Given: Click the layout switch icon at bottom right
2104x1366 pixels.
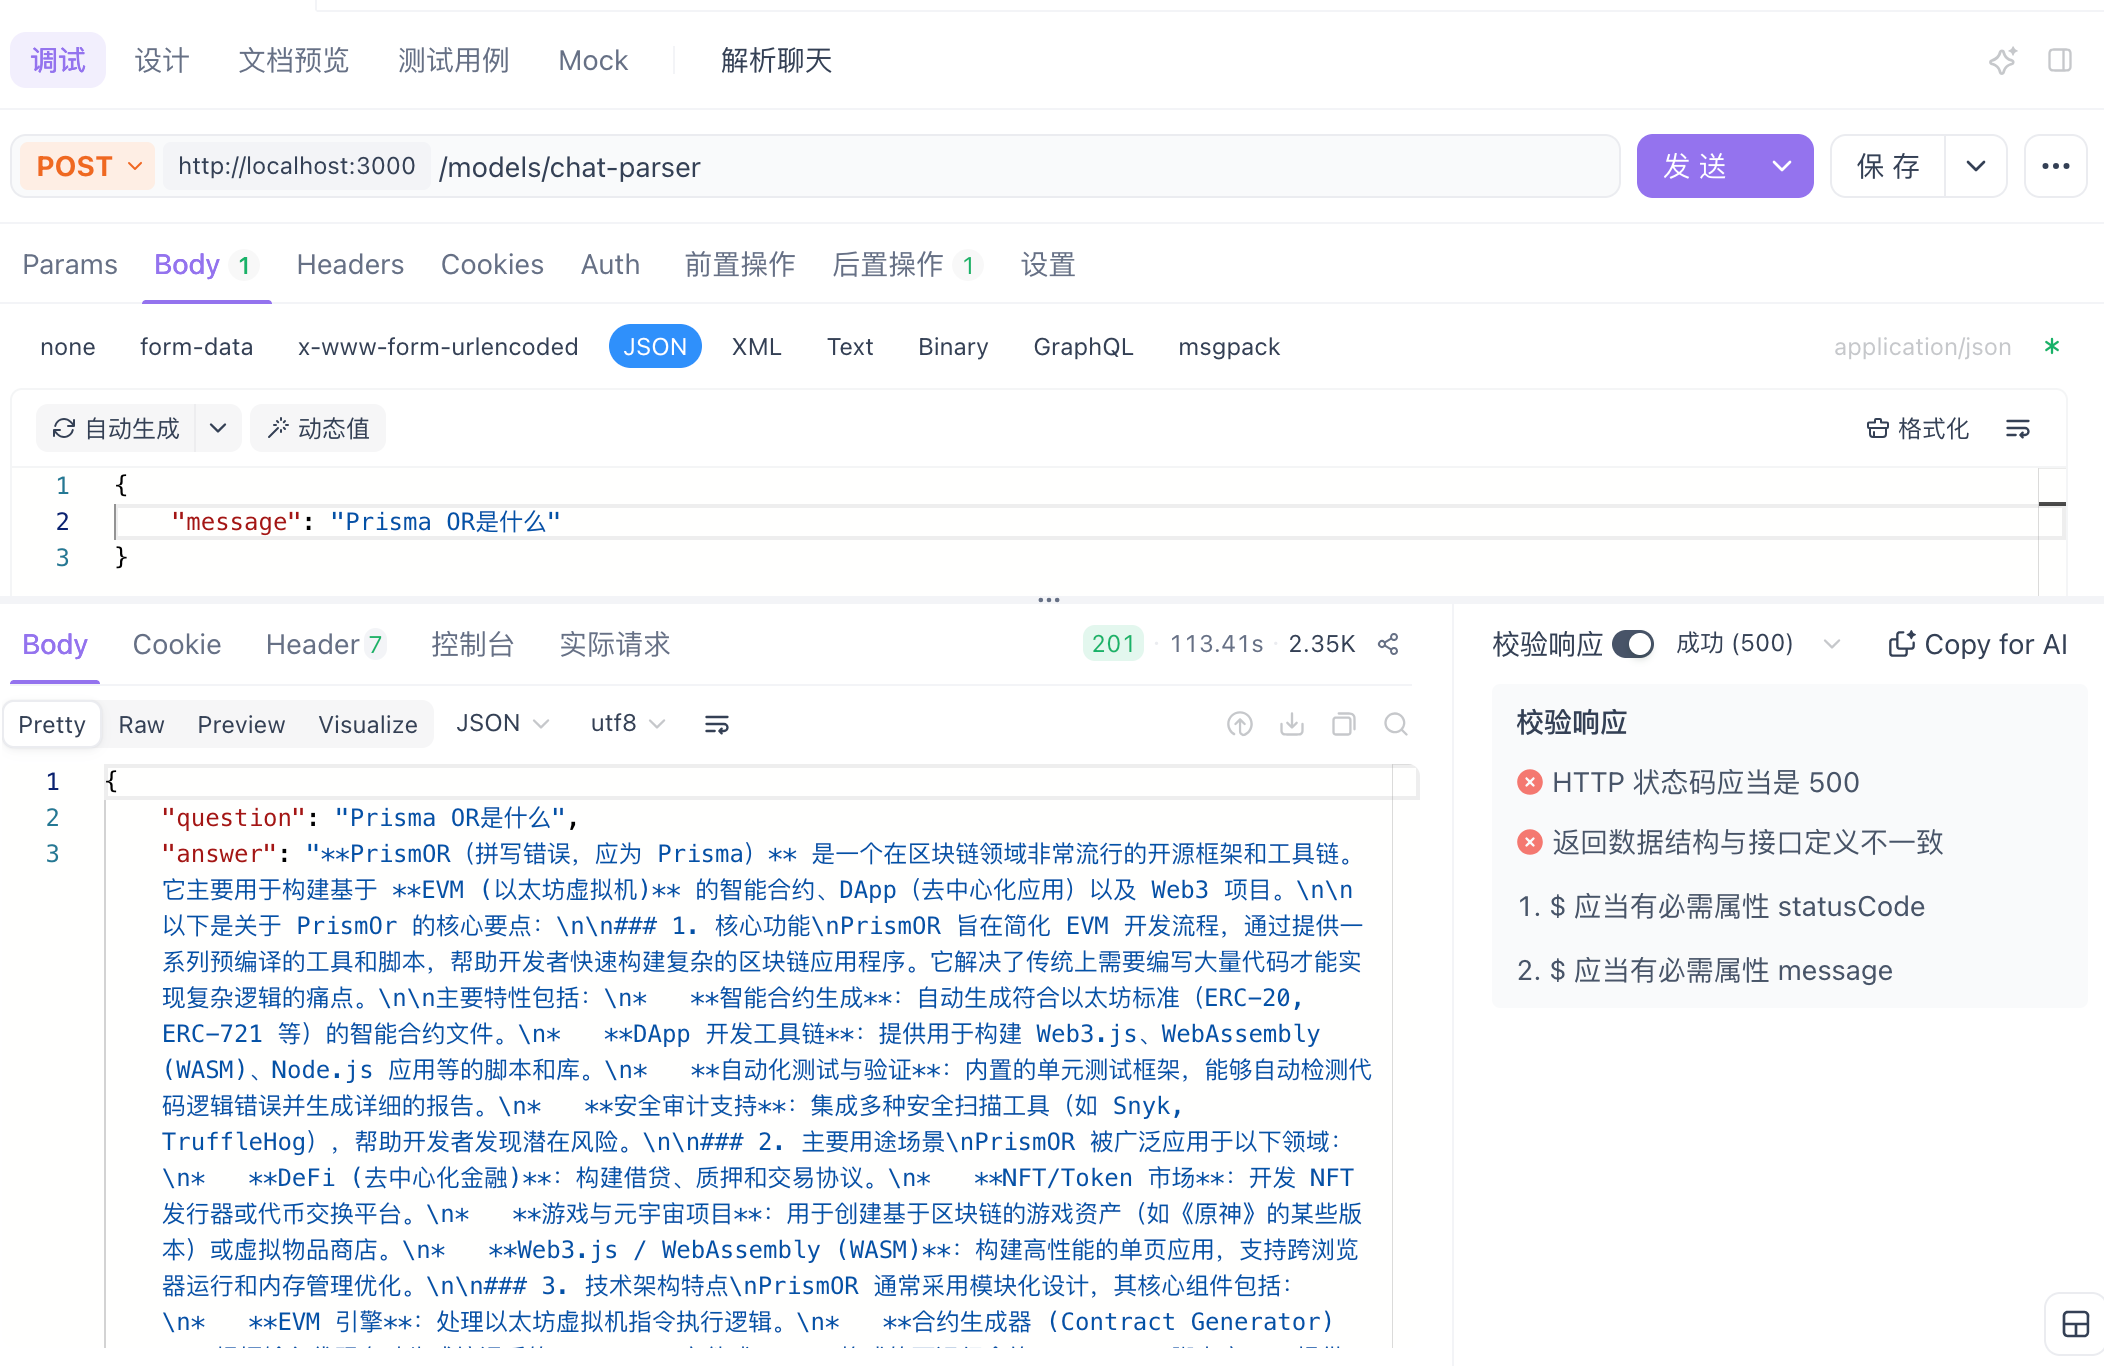Looking at the screenshot, I should coord(2076,1324).
